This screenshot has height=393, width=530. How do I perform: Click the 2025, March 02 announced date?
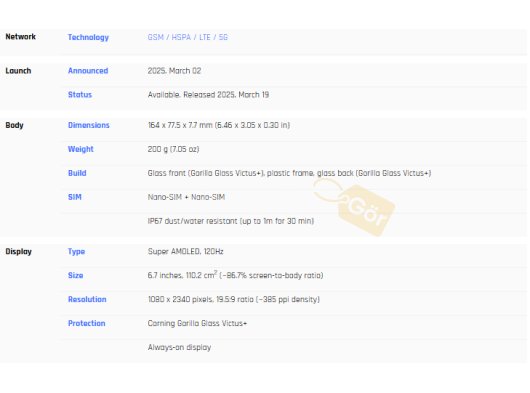(174, 71)
